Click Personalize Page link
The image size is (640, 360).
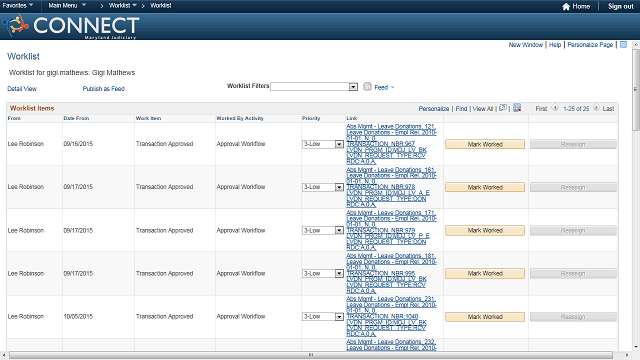[x=590, y=45]
